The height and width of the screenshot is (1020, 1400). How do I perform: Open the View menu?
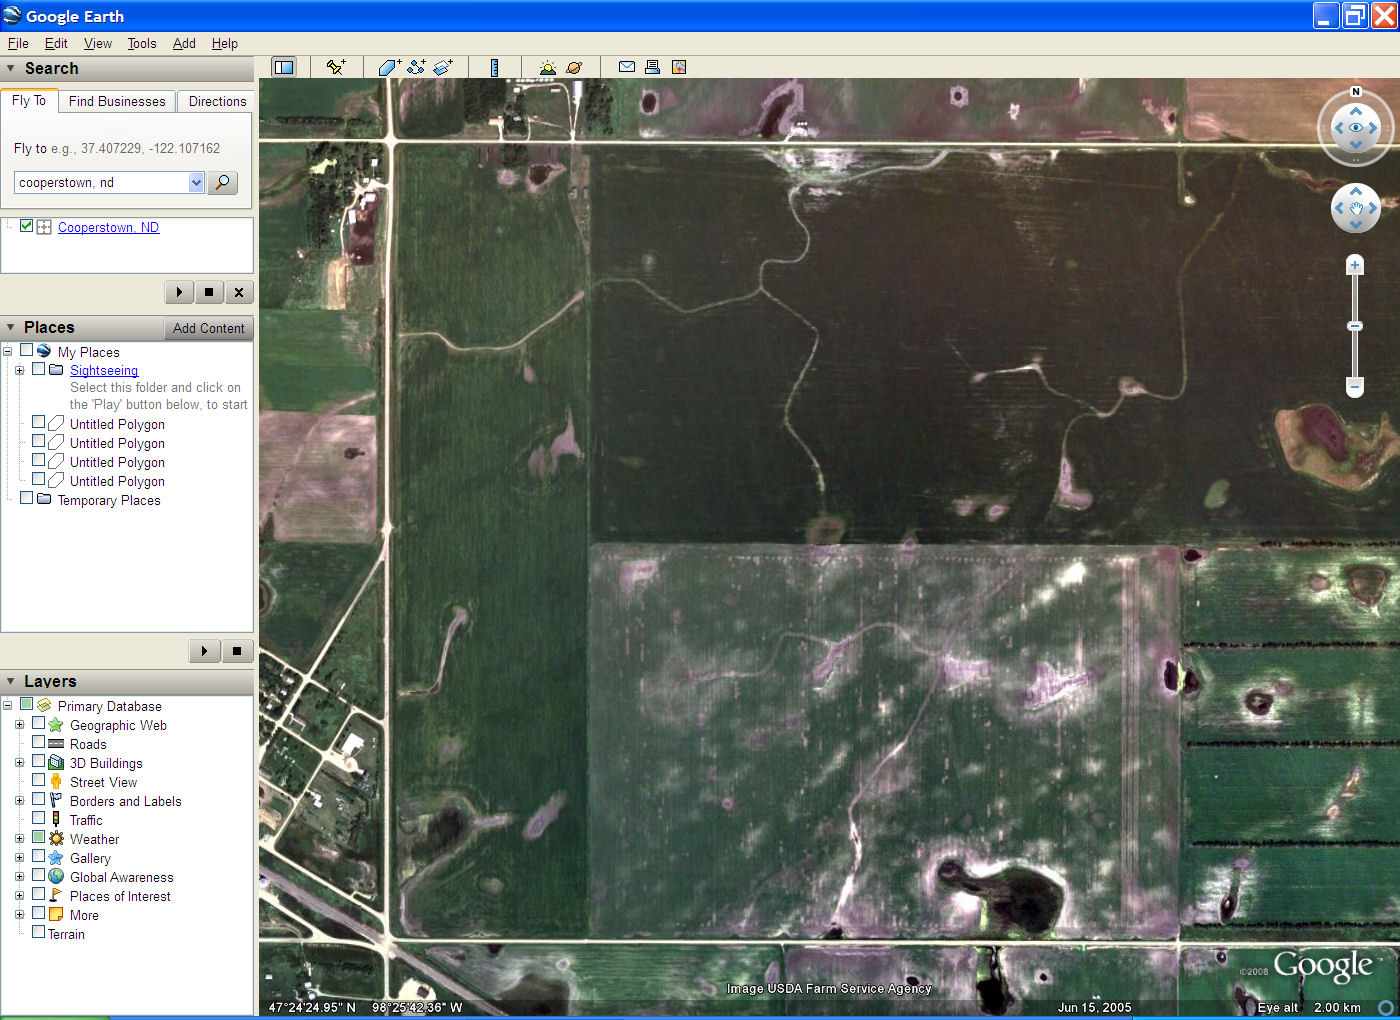(x=98, y=43)
